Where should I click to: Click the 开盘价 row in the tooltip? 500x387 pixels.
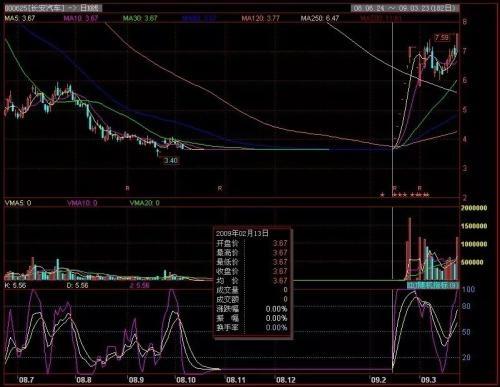pyautogui.click(x=252, y=243)
